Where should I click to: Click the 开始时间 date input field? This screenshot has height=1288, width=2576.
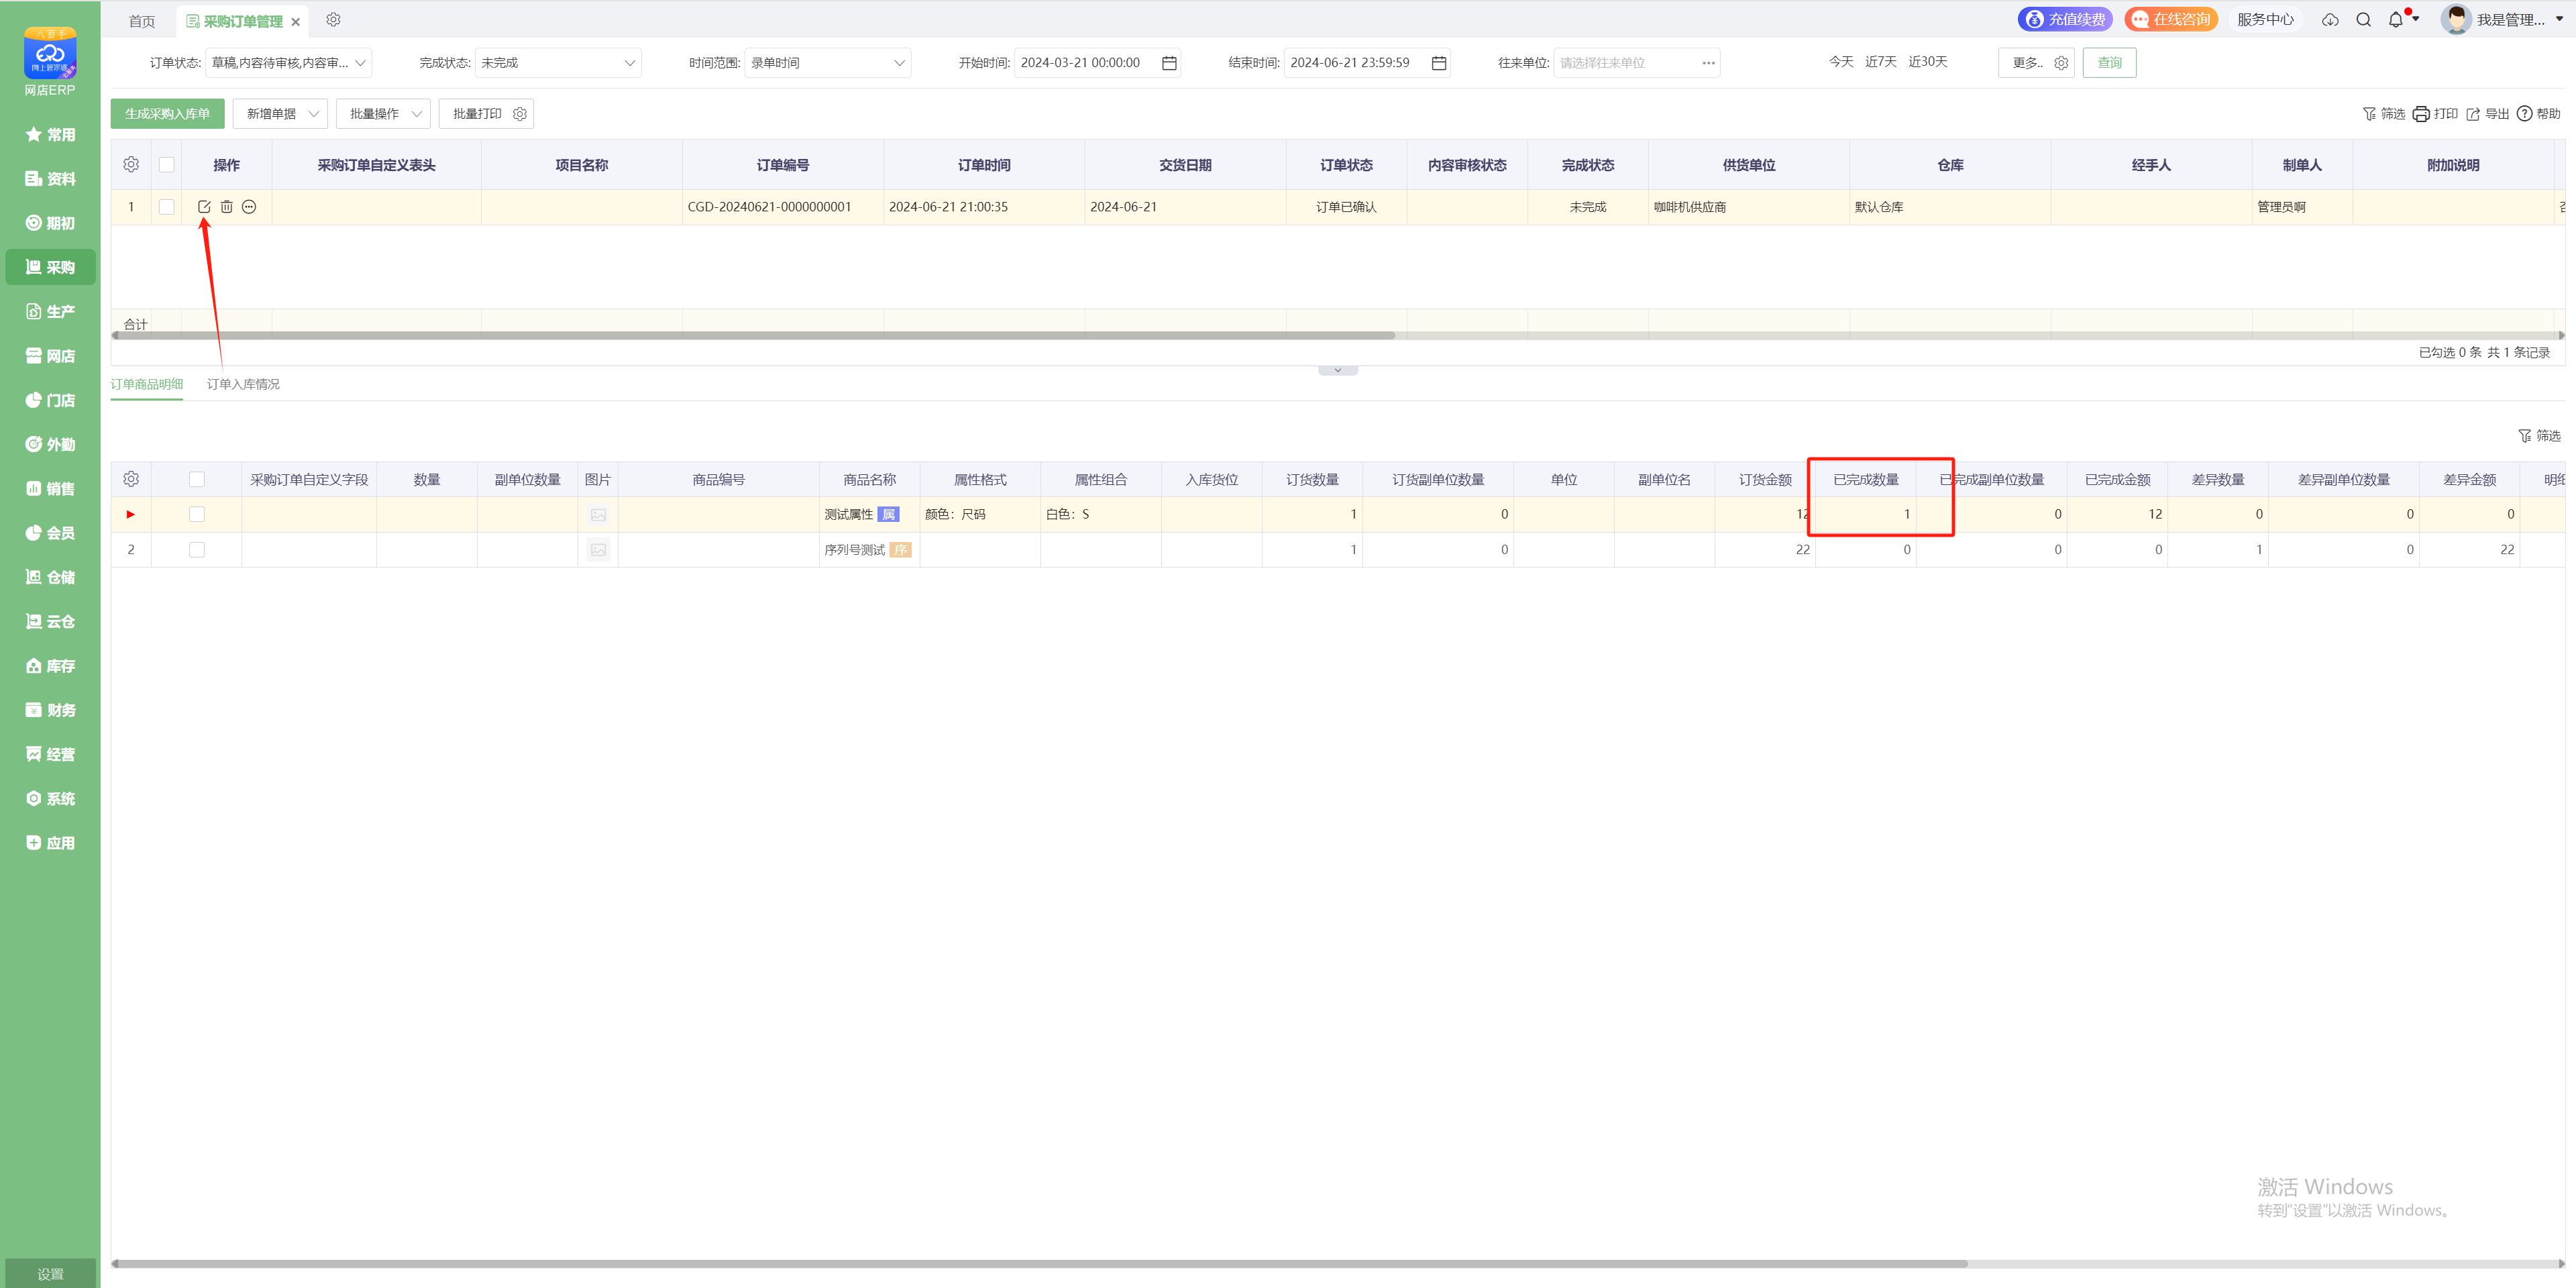click(x=1097, y=63)
